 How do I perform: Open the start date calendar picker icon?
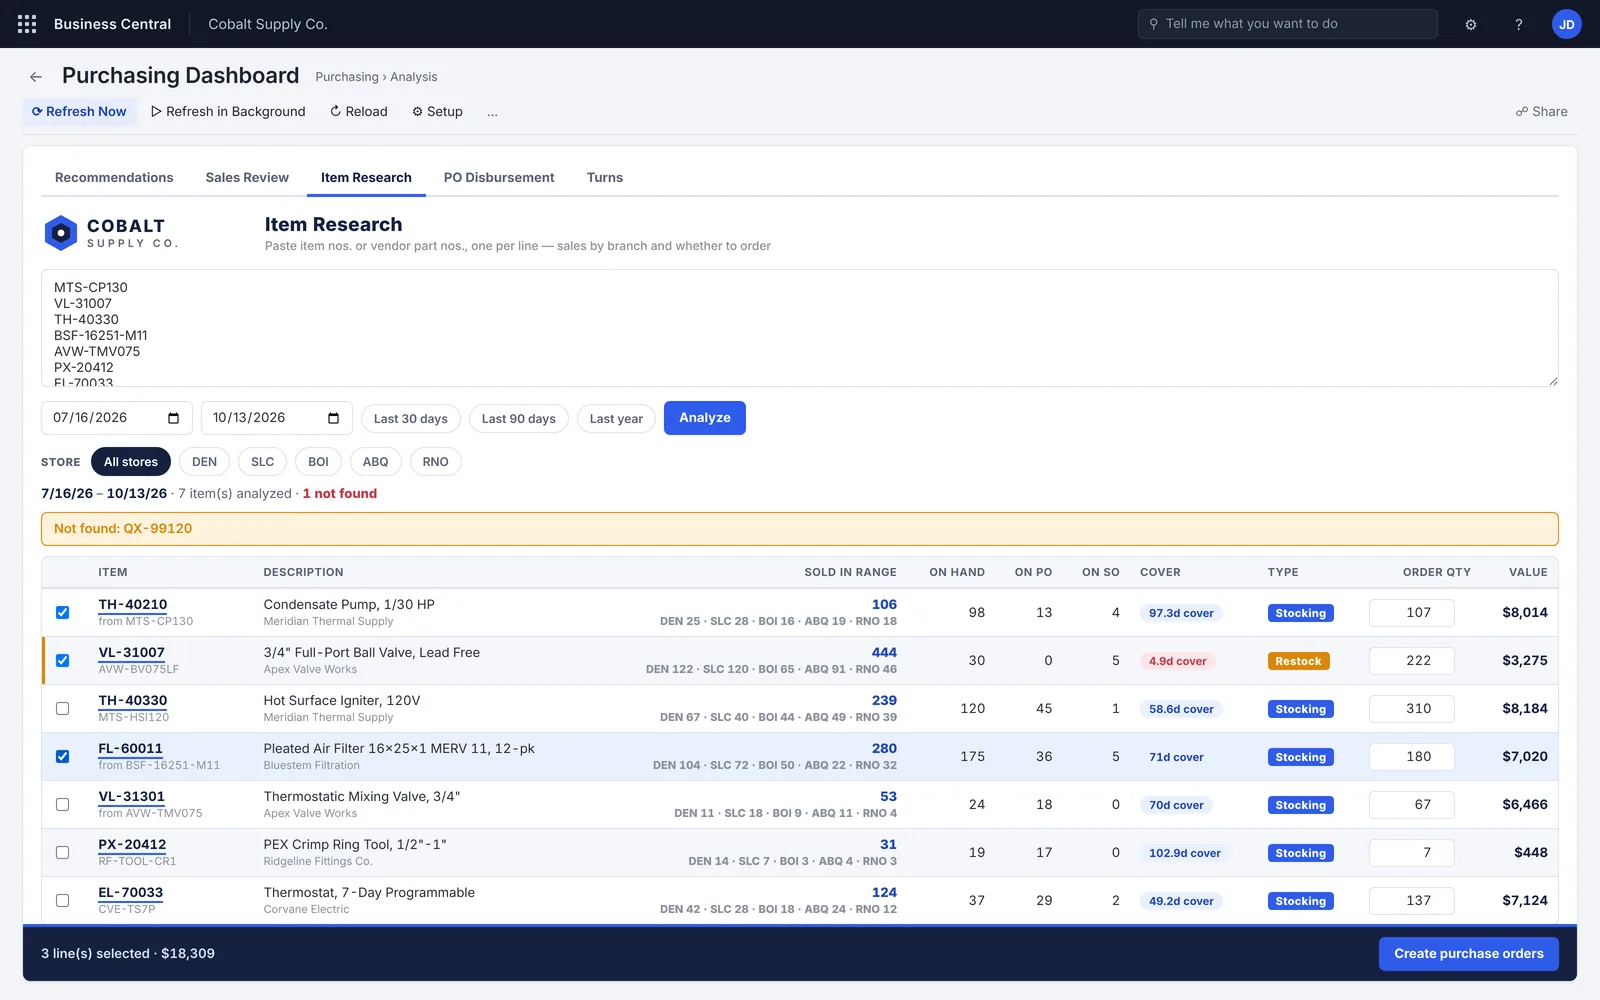173,418
